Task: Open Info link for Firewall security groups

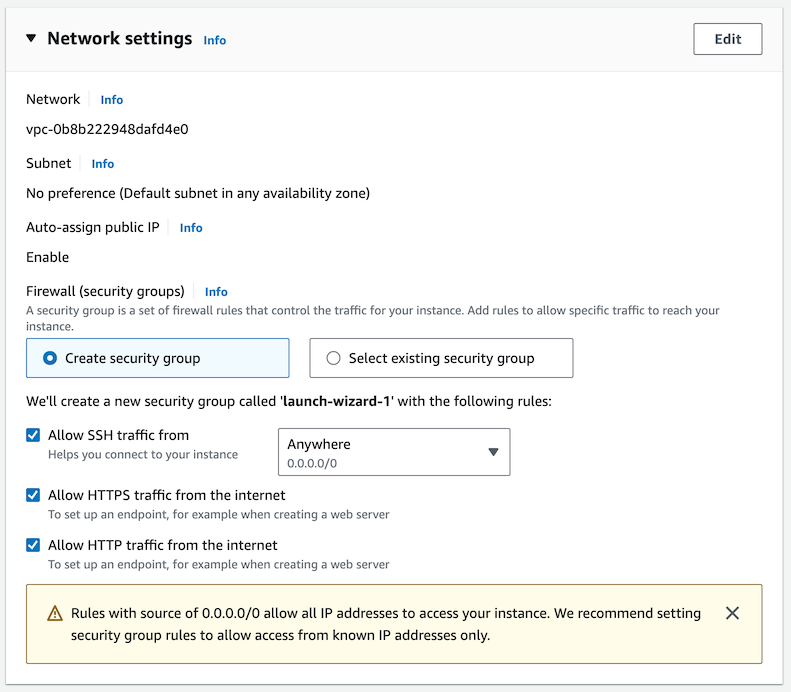Action: 216,292
